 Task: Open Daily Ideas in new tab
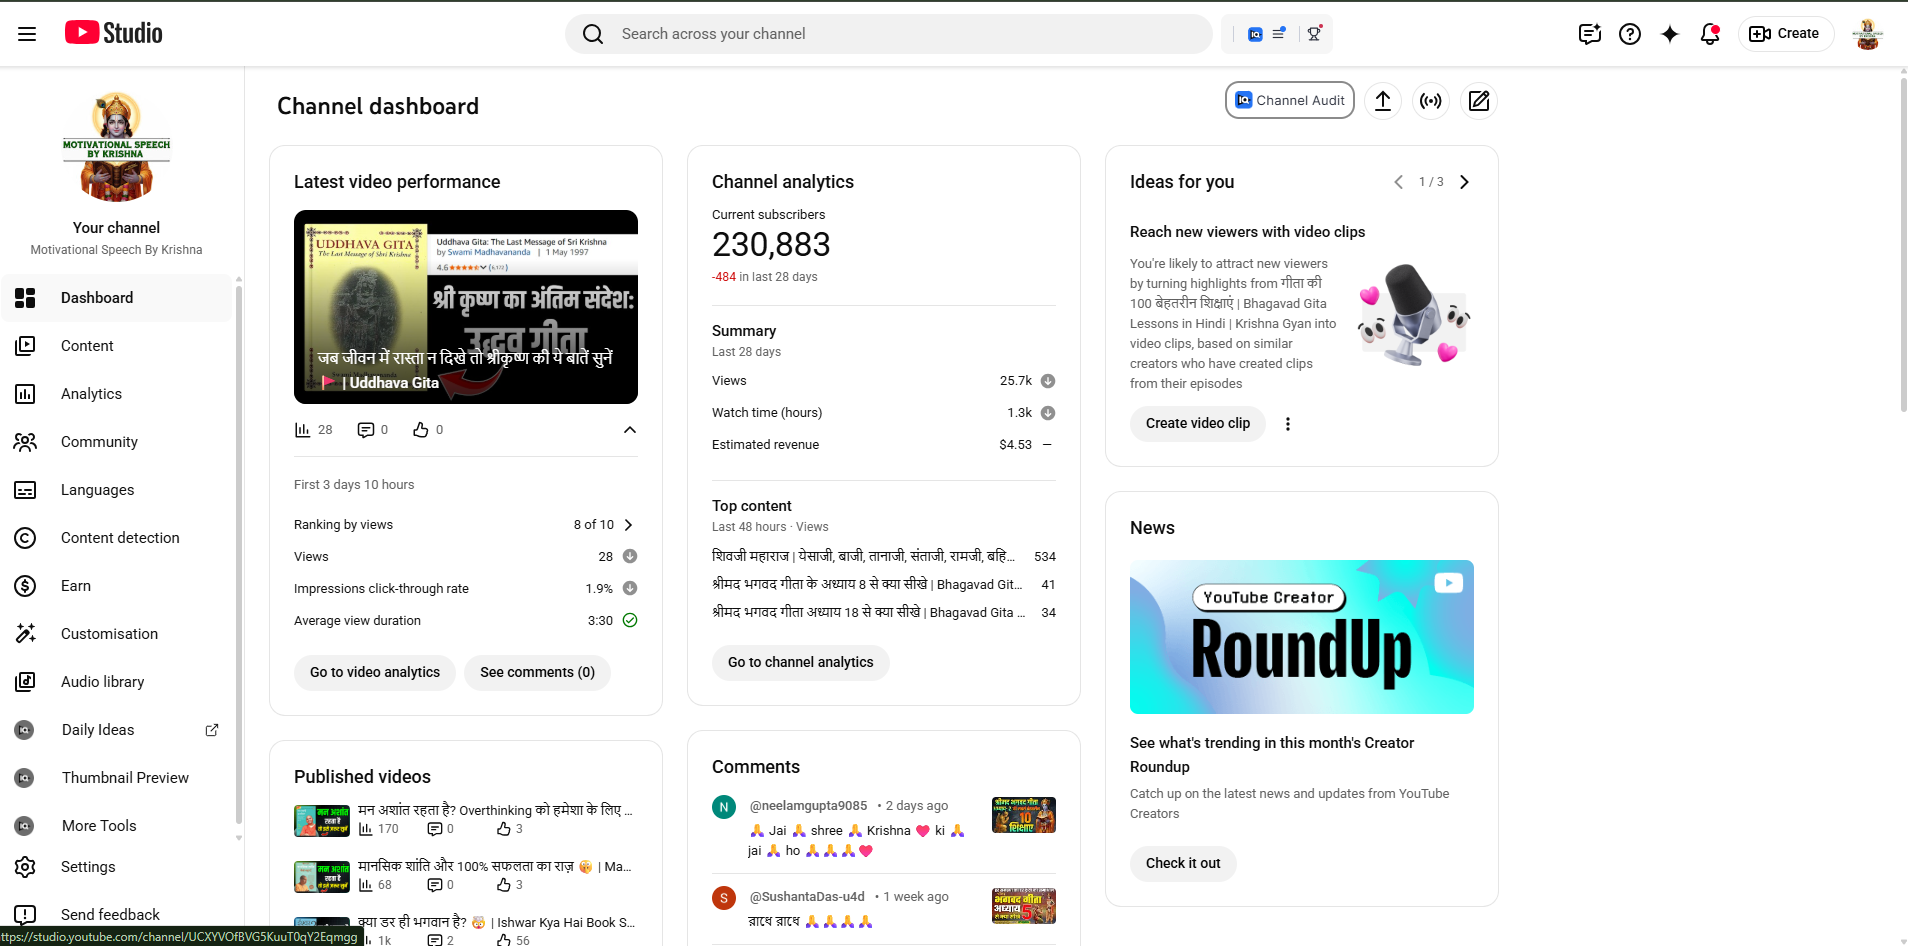tap(211, 729)
